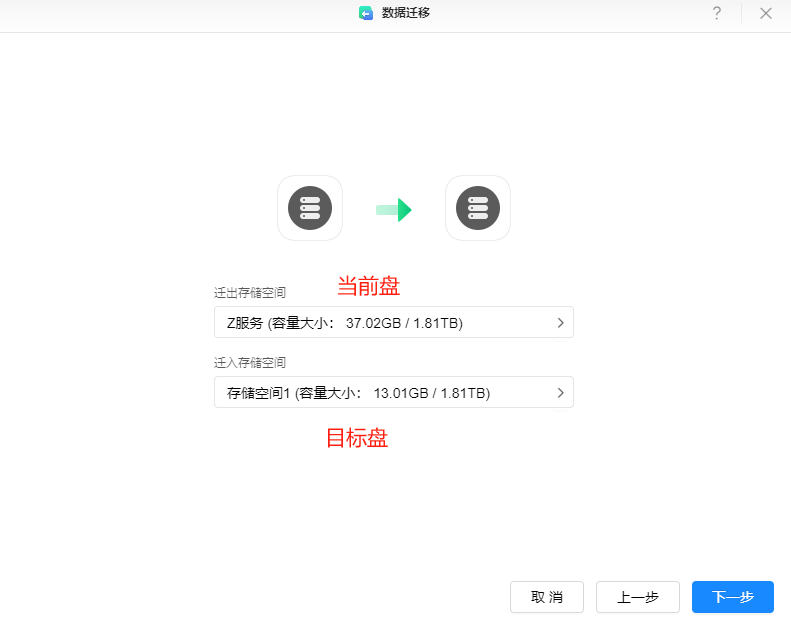
Task: Expand the chevron on the 存储空间1 row
Action: 560,393
